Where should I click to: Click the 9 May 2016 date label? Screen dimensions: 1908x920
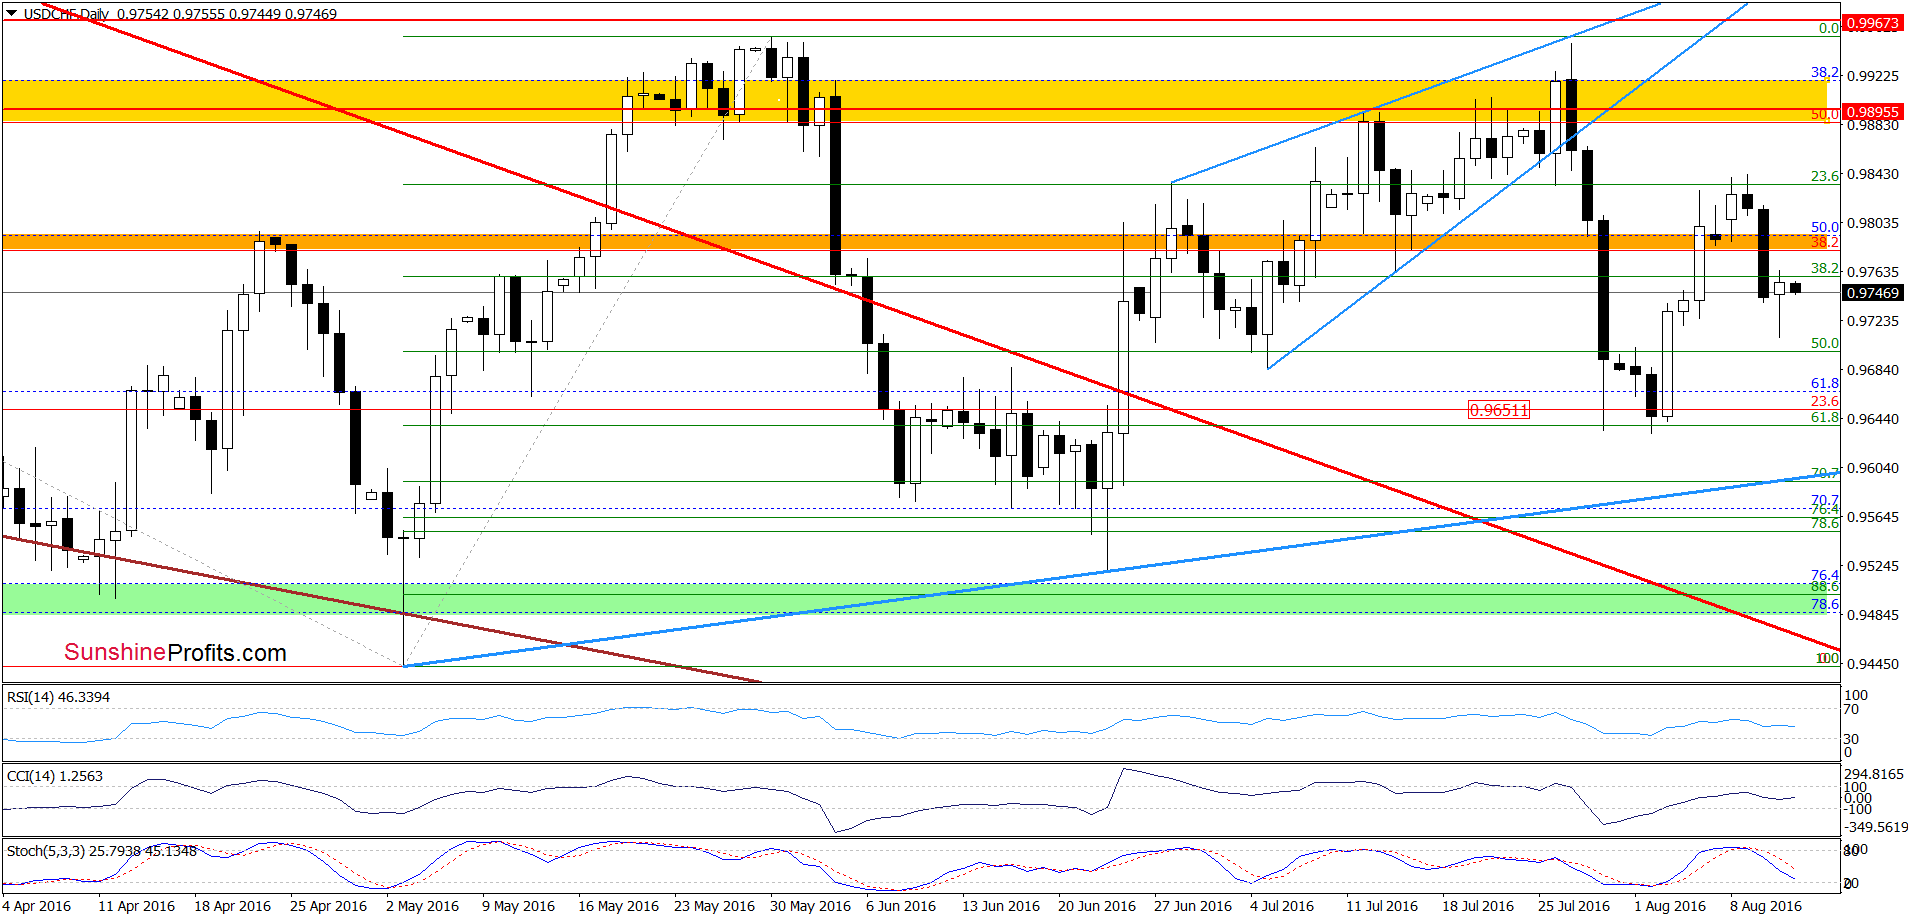pos(518,906)
